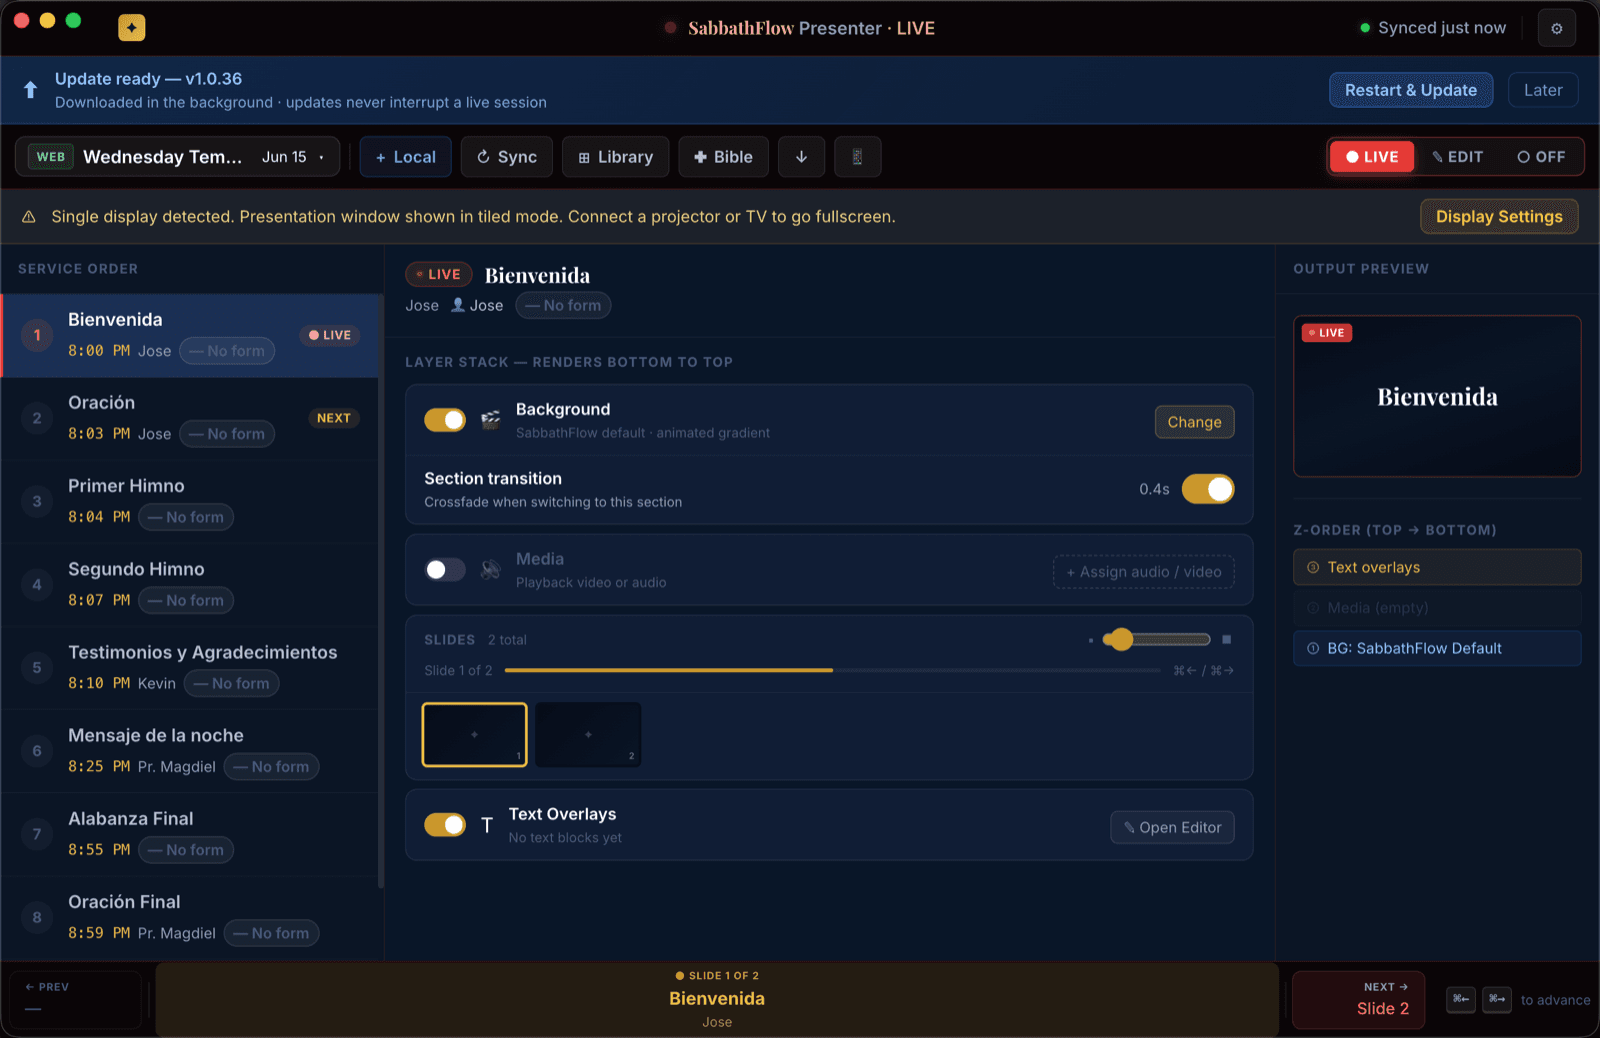Screen dimensions: 1600x1038
Task: Open the Library toolbar item
Action: [x=616, y=157]
